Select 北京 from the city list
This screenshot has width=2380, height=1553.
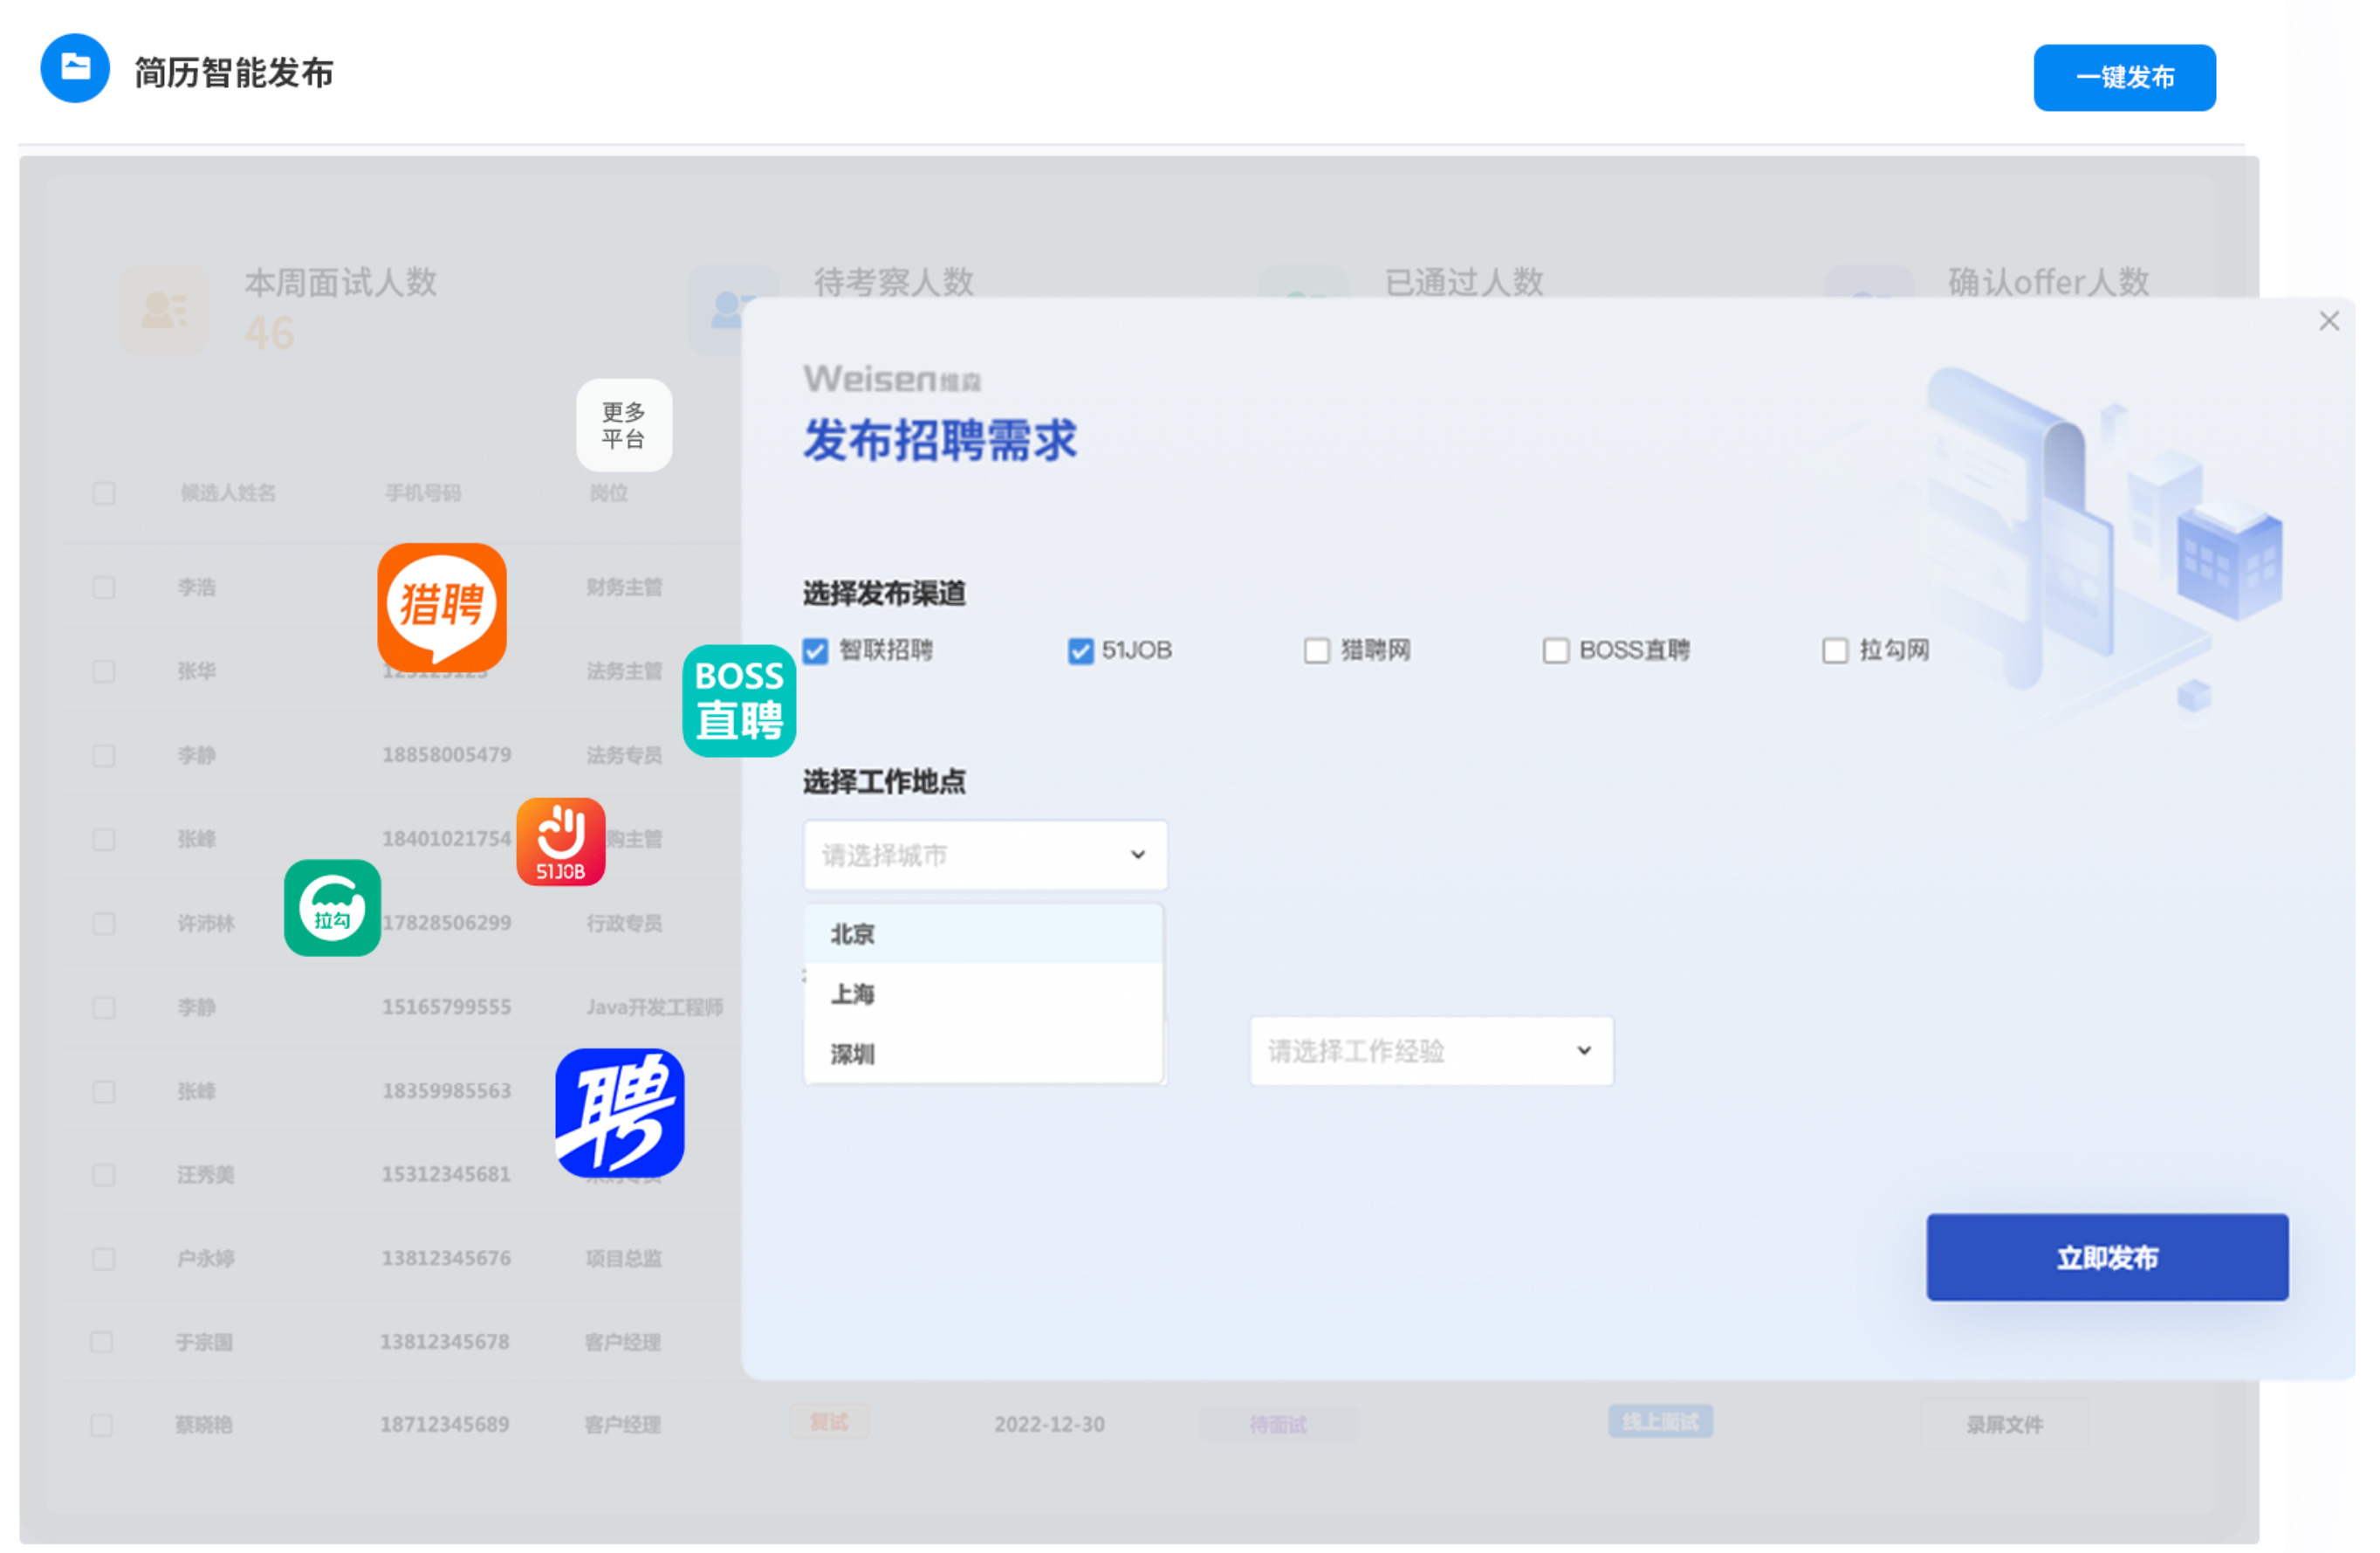click(x=984, y=934)
